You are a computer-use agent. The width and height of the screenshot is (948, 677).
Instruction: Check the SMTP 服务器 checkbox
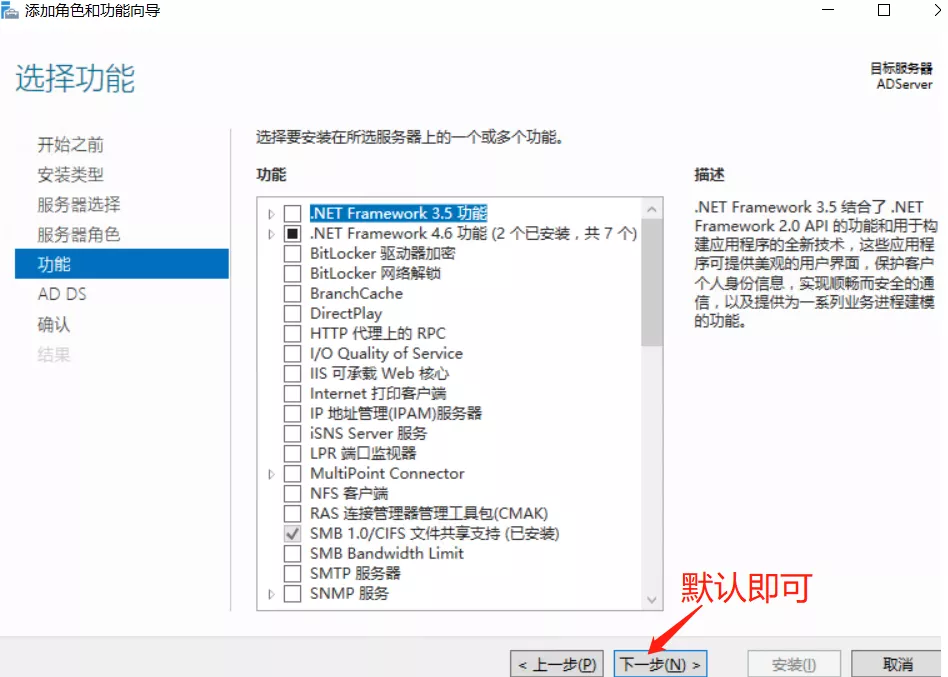292,573
